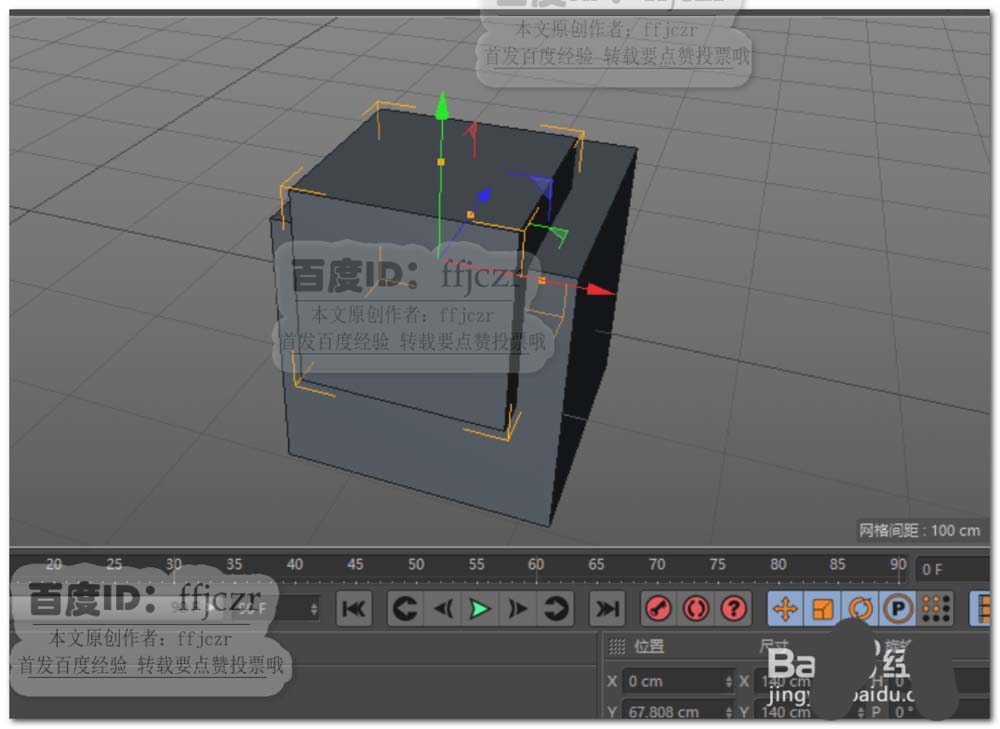Click the 网格间距 : 100 cm viewport label
Viewport: 1000px width, 729px height.
919,530
